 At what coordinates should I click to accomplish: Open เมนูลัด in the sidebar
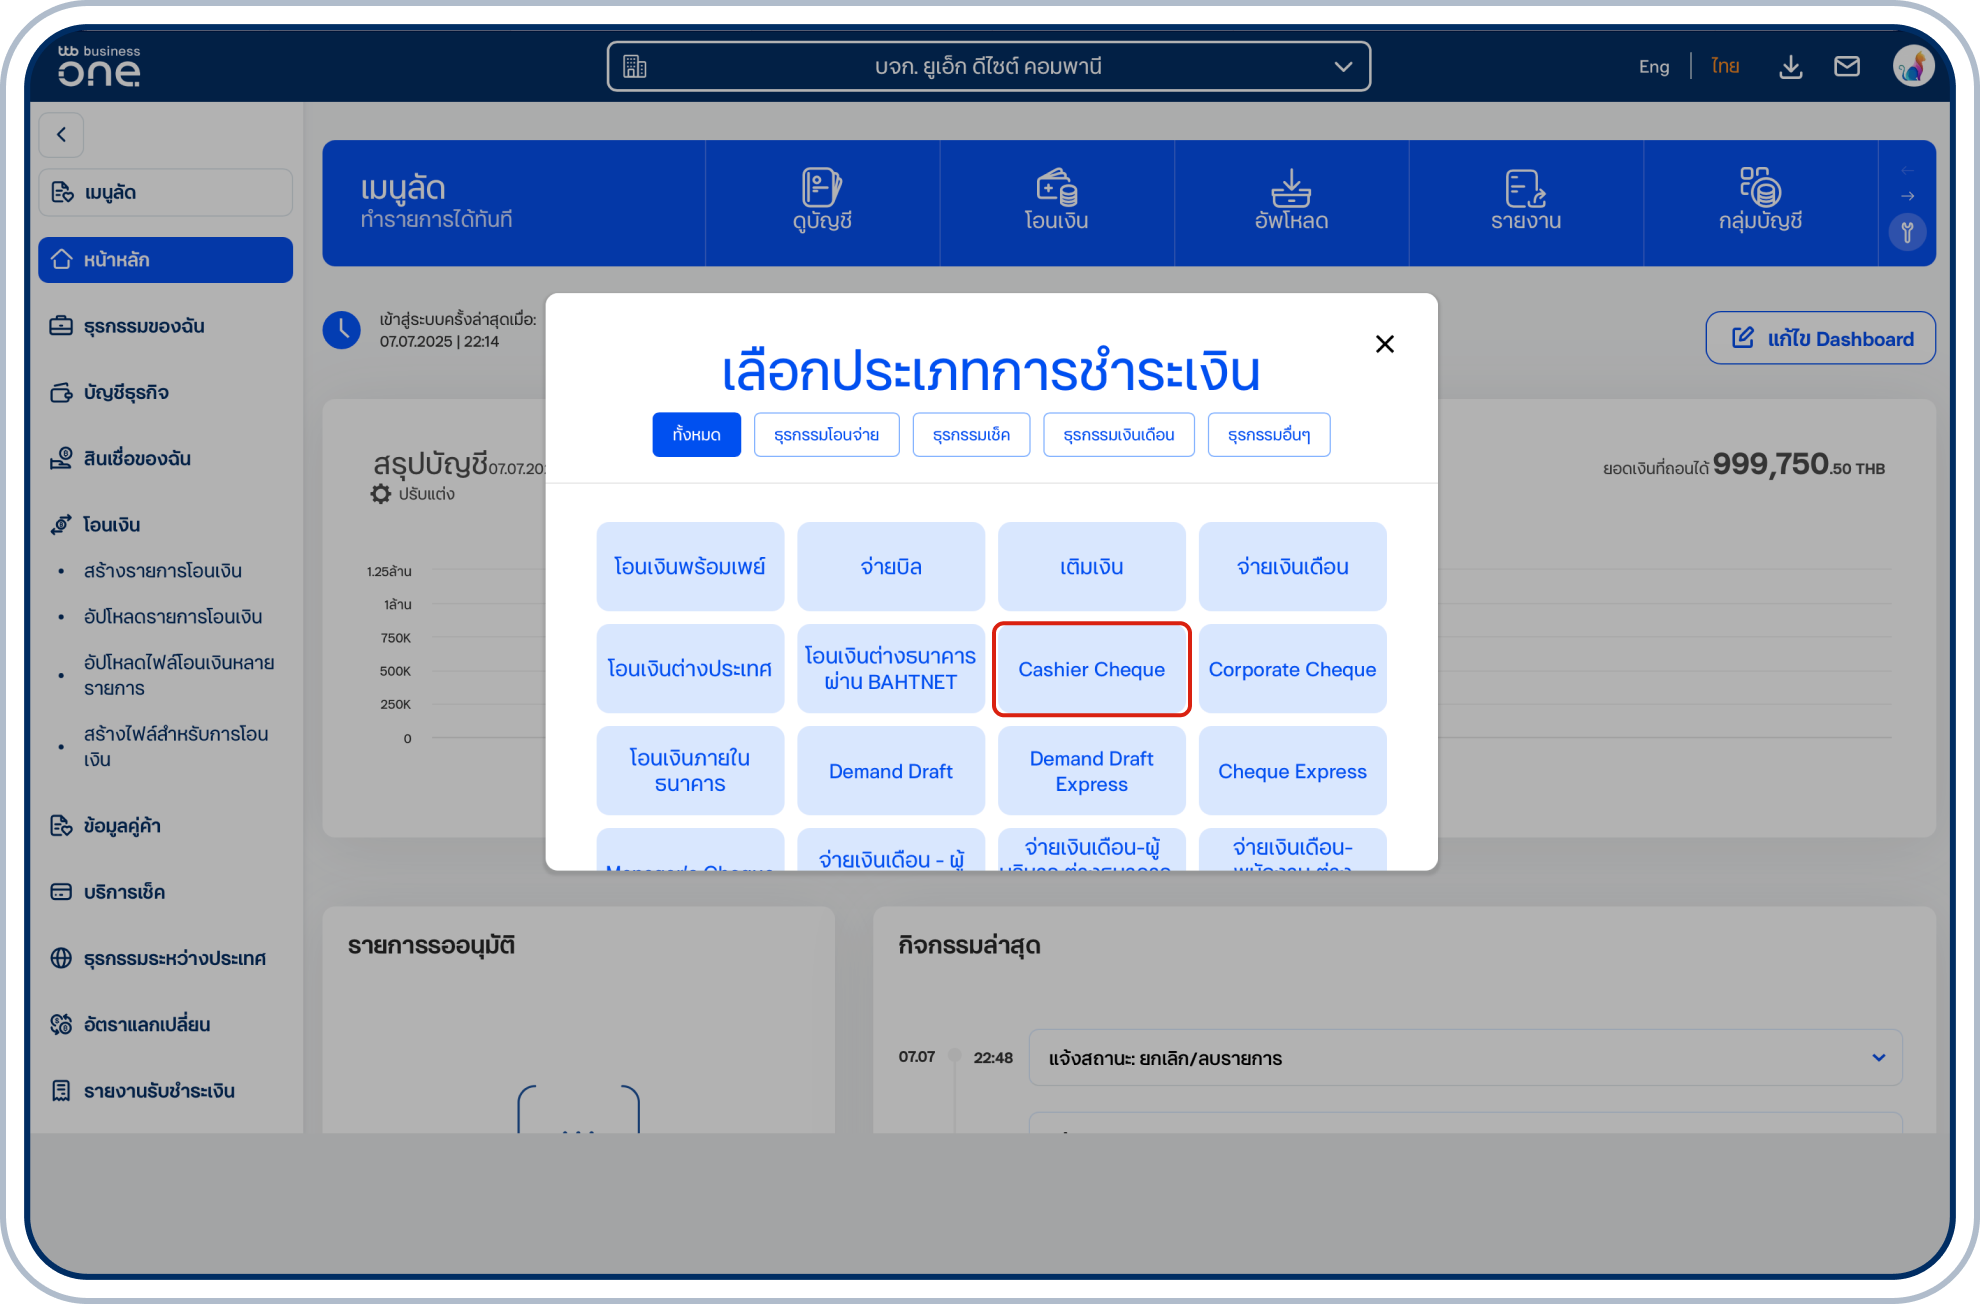(166, 192)
